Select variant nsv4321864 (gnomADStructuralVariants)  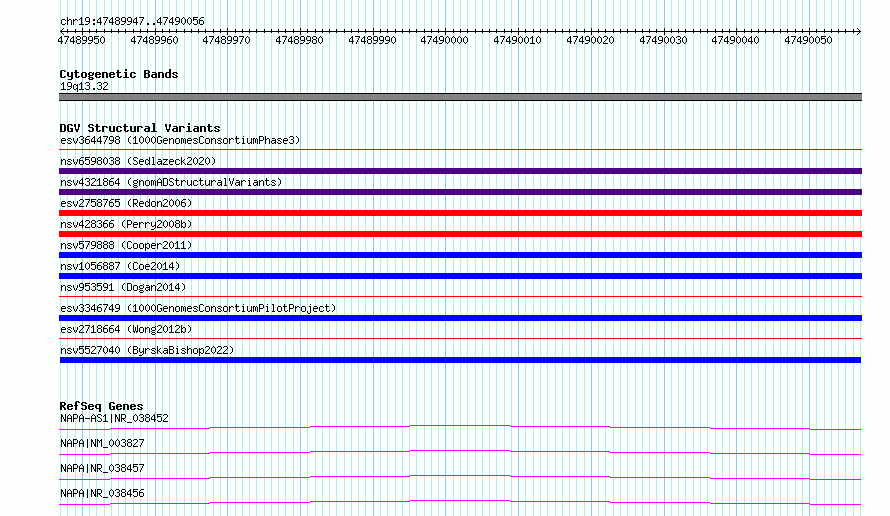click(x=171, y=182)
